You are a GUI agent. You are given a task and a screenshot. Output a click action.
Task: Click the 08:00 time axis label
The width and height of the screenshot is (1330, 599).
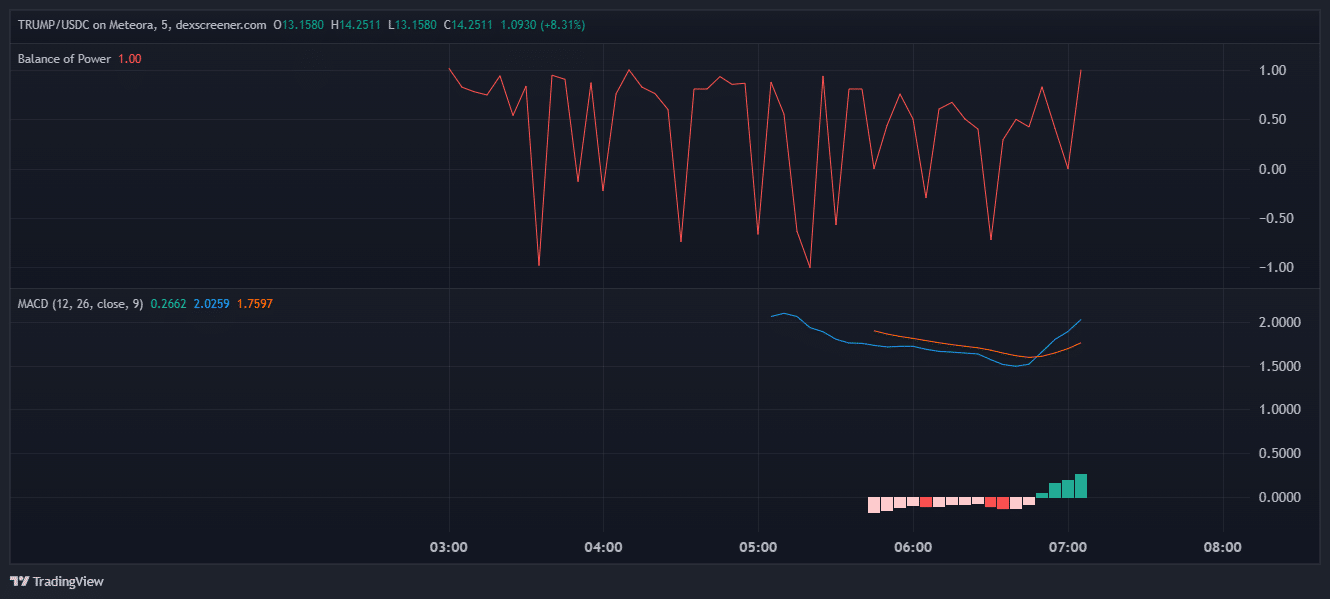coord(1222,547)
